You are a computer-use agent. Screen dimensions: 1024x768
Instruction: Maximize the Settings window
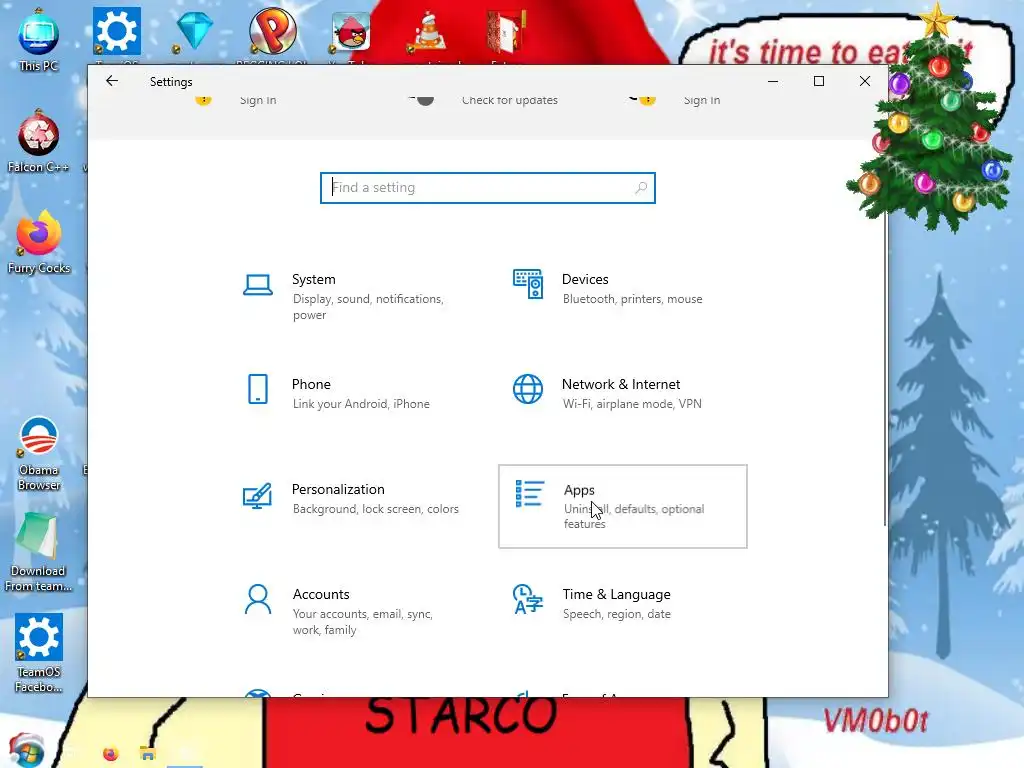[x=819, y=81]
